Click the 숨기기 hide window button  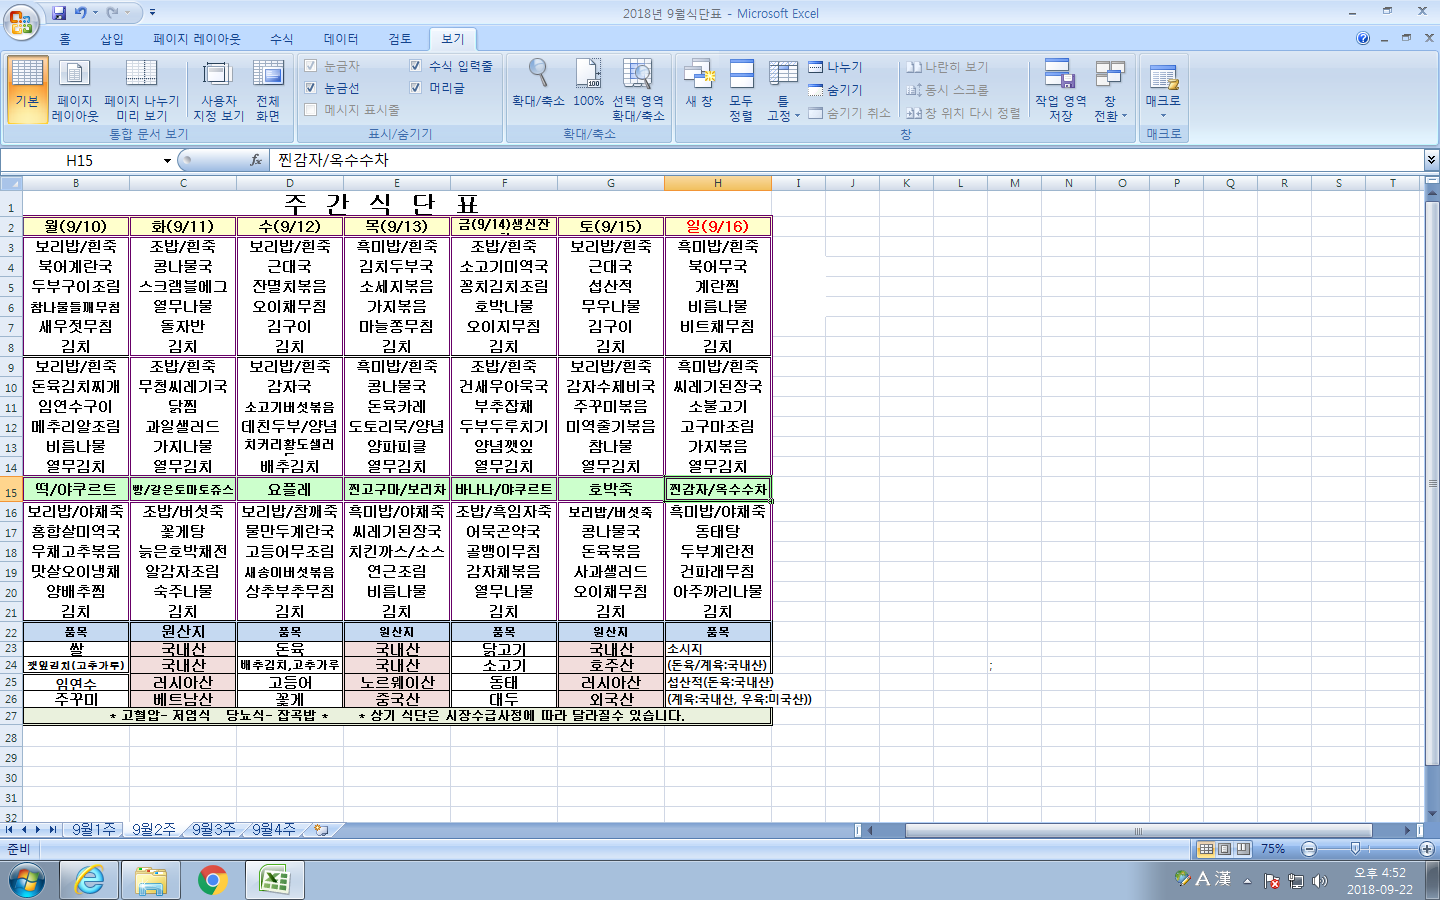point(835,90)
